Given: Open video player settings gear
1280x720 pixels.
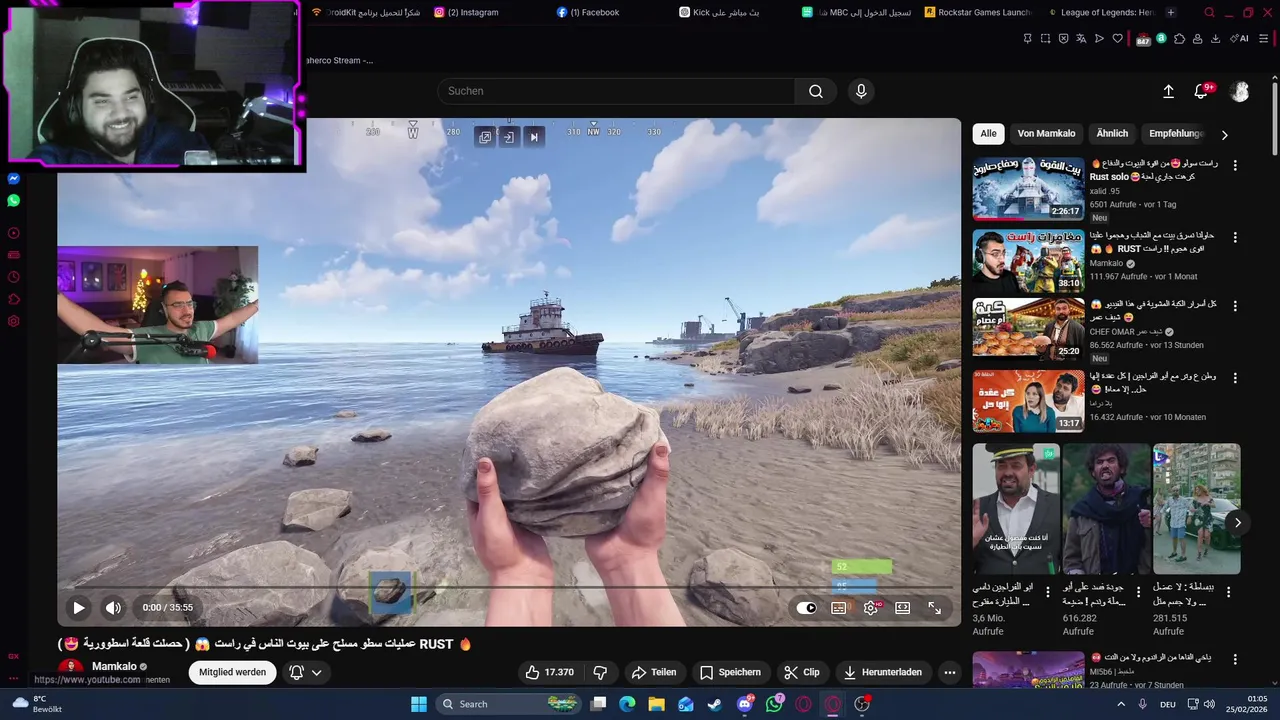Looking at the screenshot, I should (871, 607).
